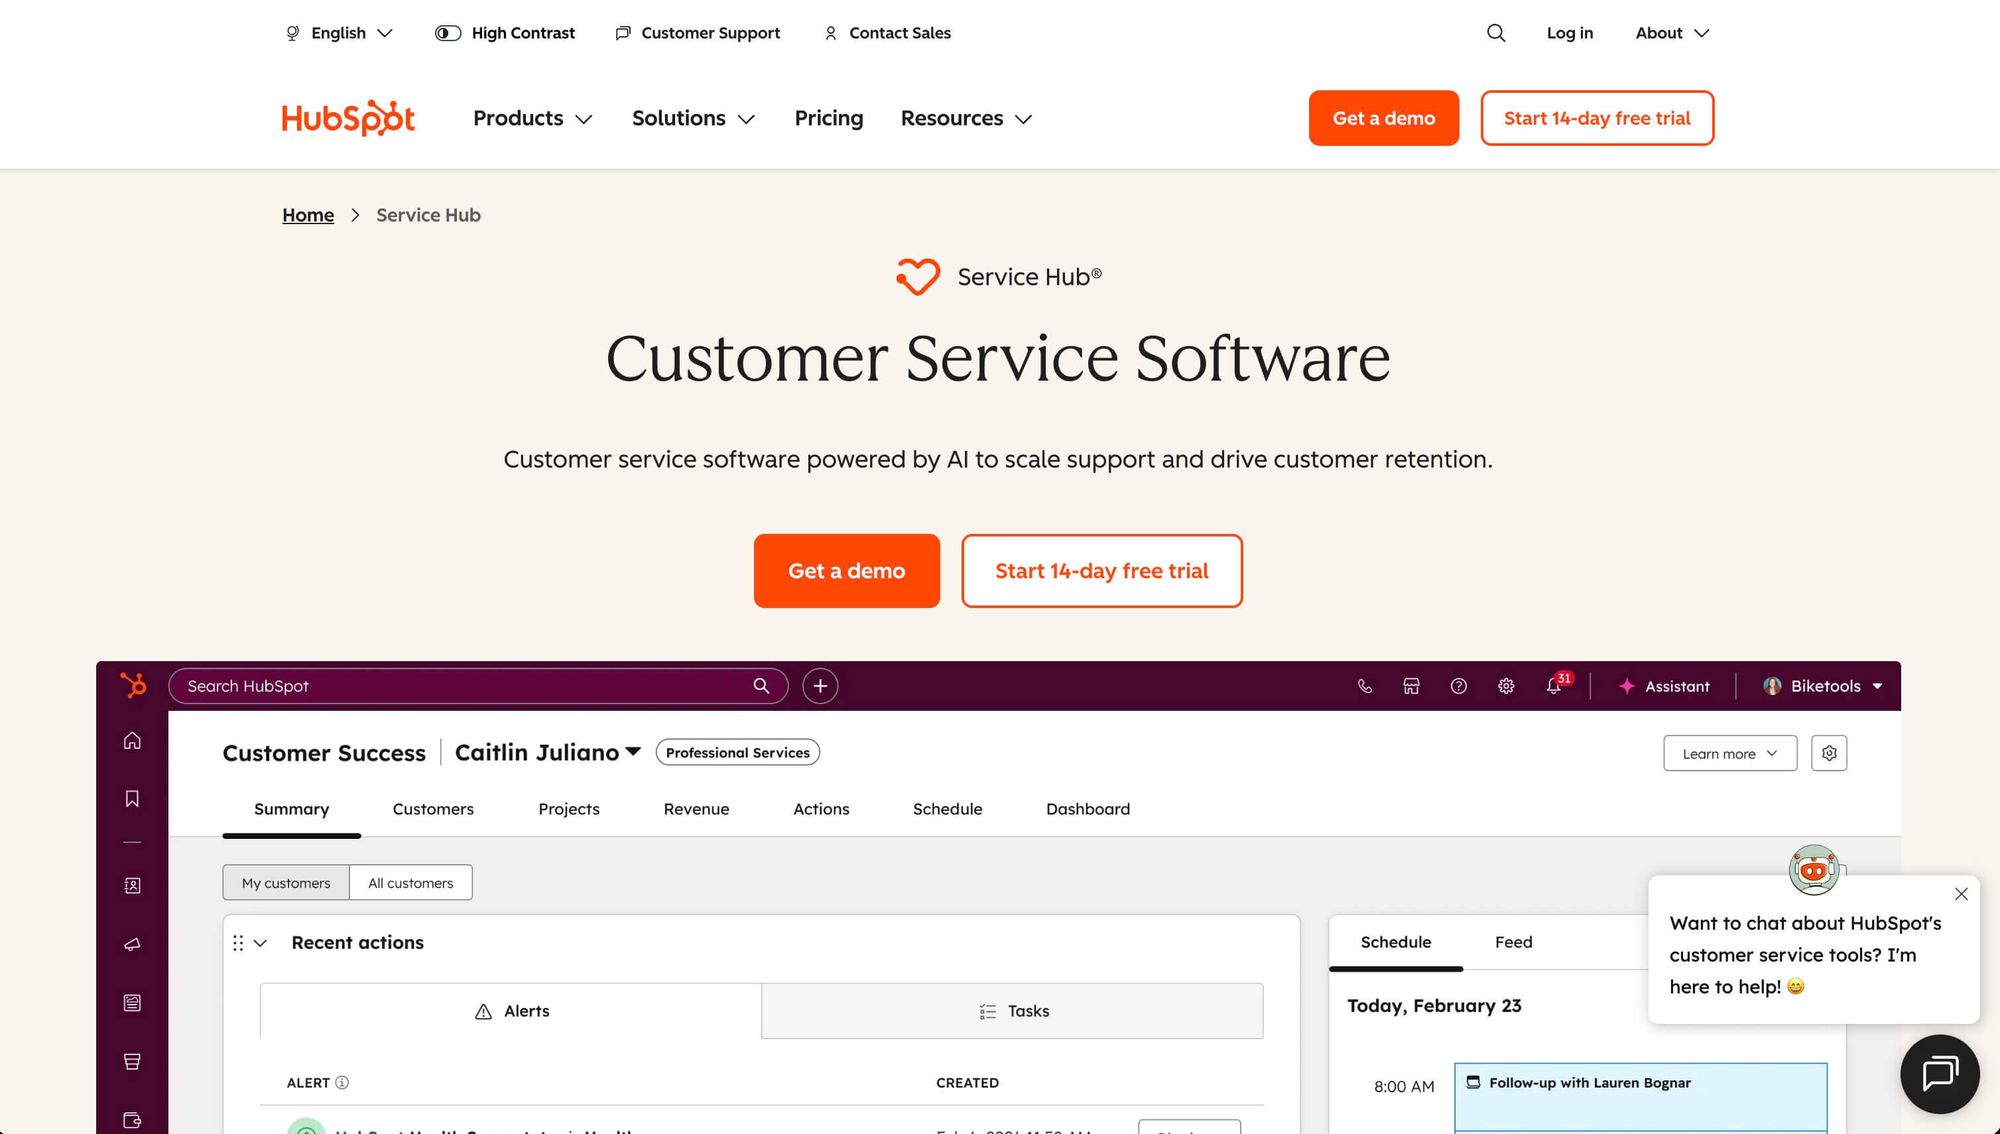
Task: Open the English language dropdown
Action: (x=340, y=33)
